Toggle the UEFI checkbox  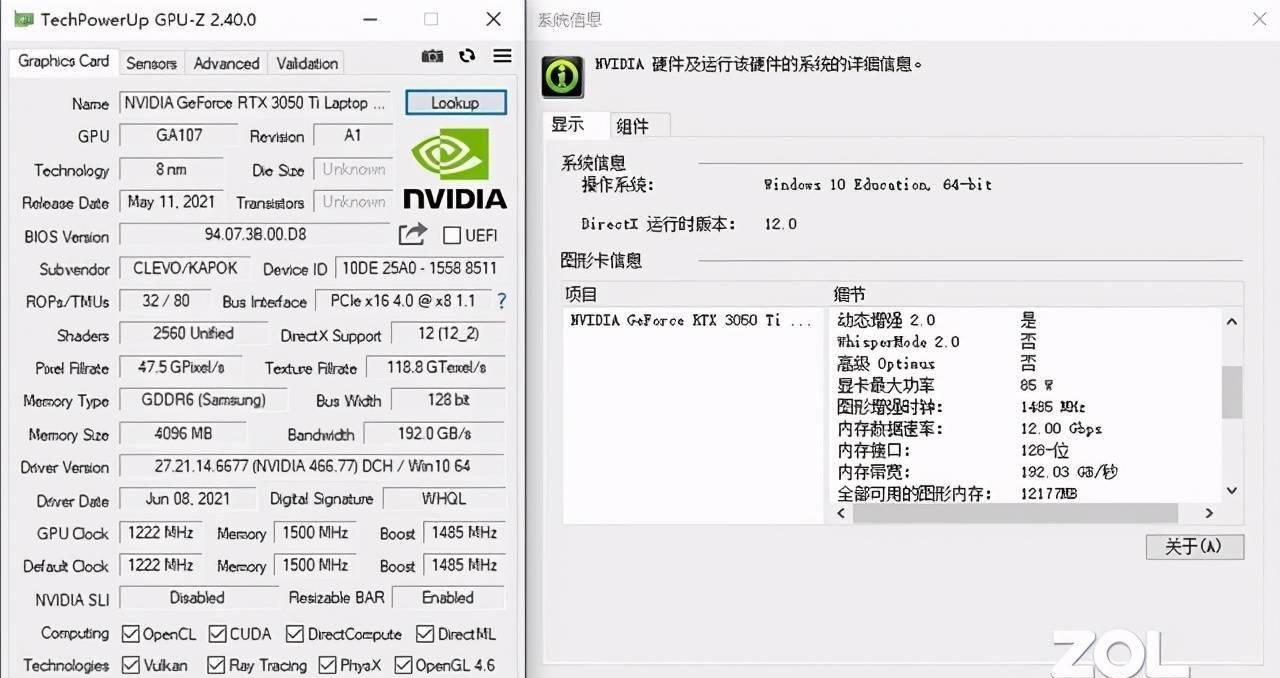(451, 236)
